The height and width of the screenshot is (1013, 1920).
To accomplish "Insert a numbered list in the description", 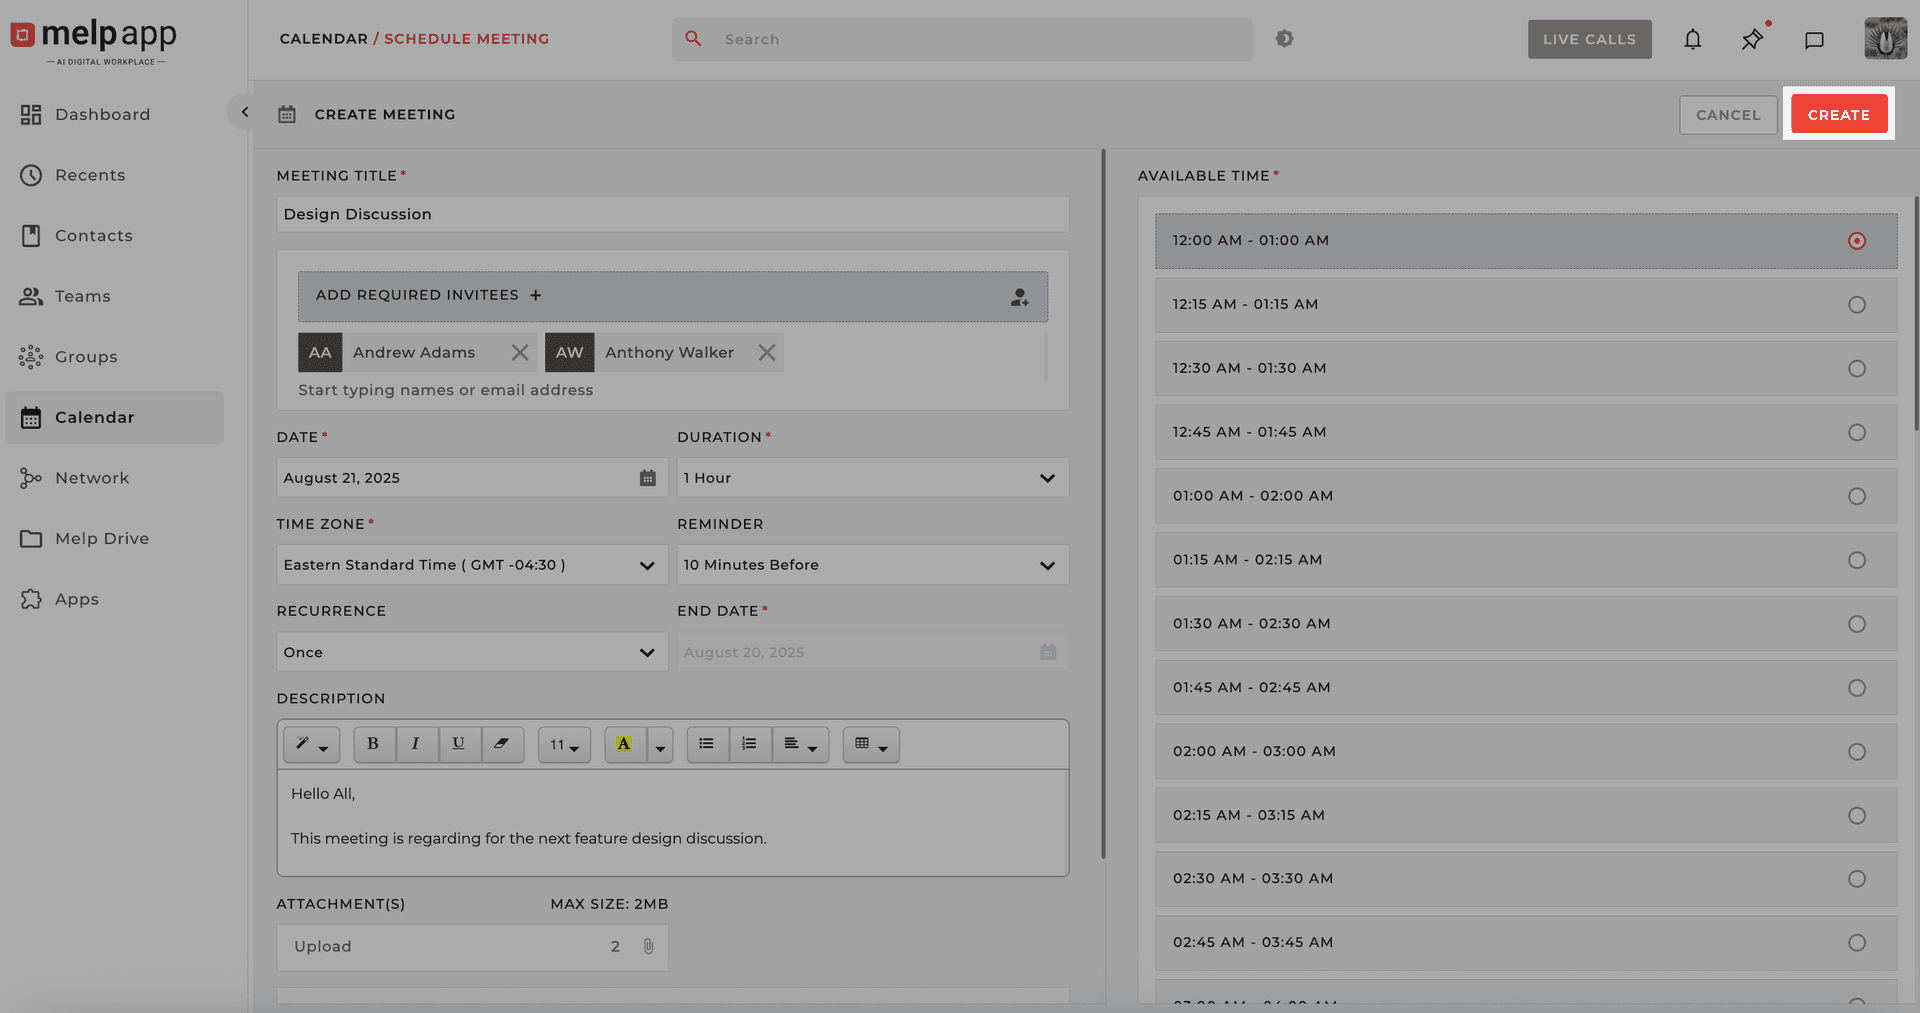I will (750, 744).
